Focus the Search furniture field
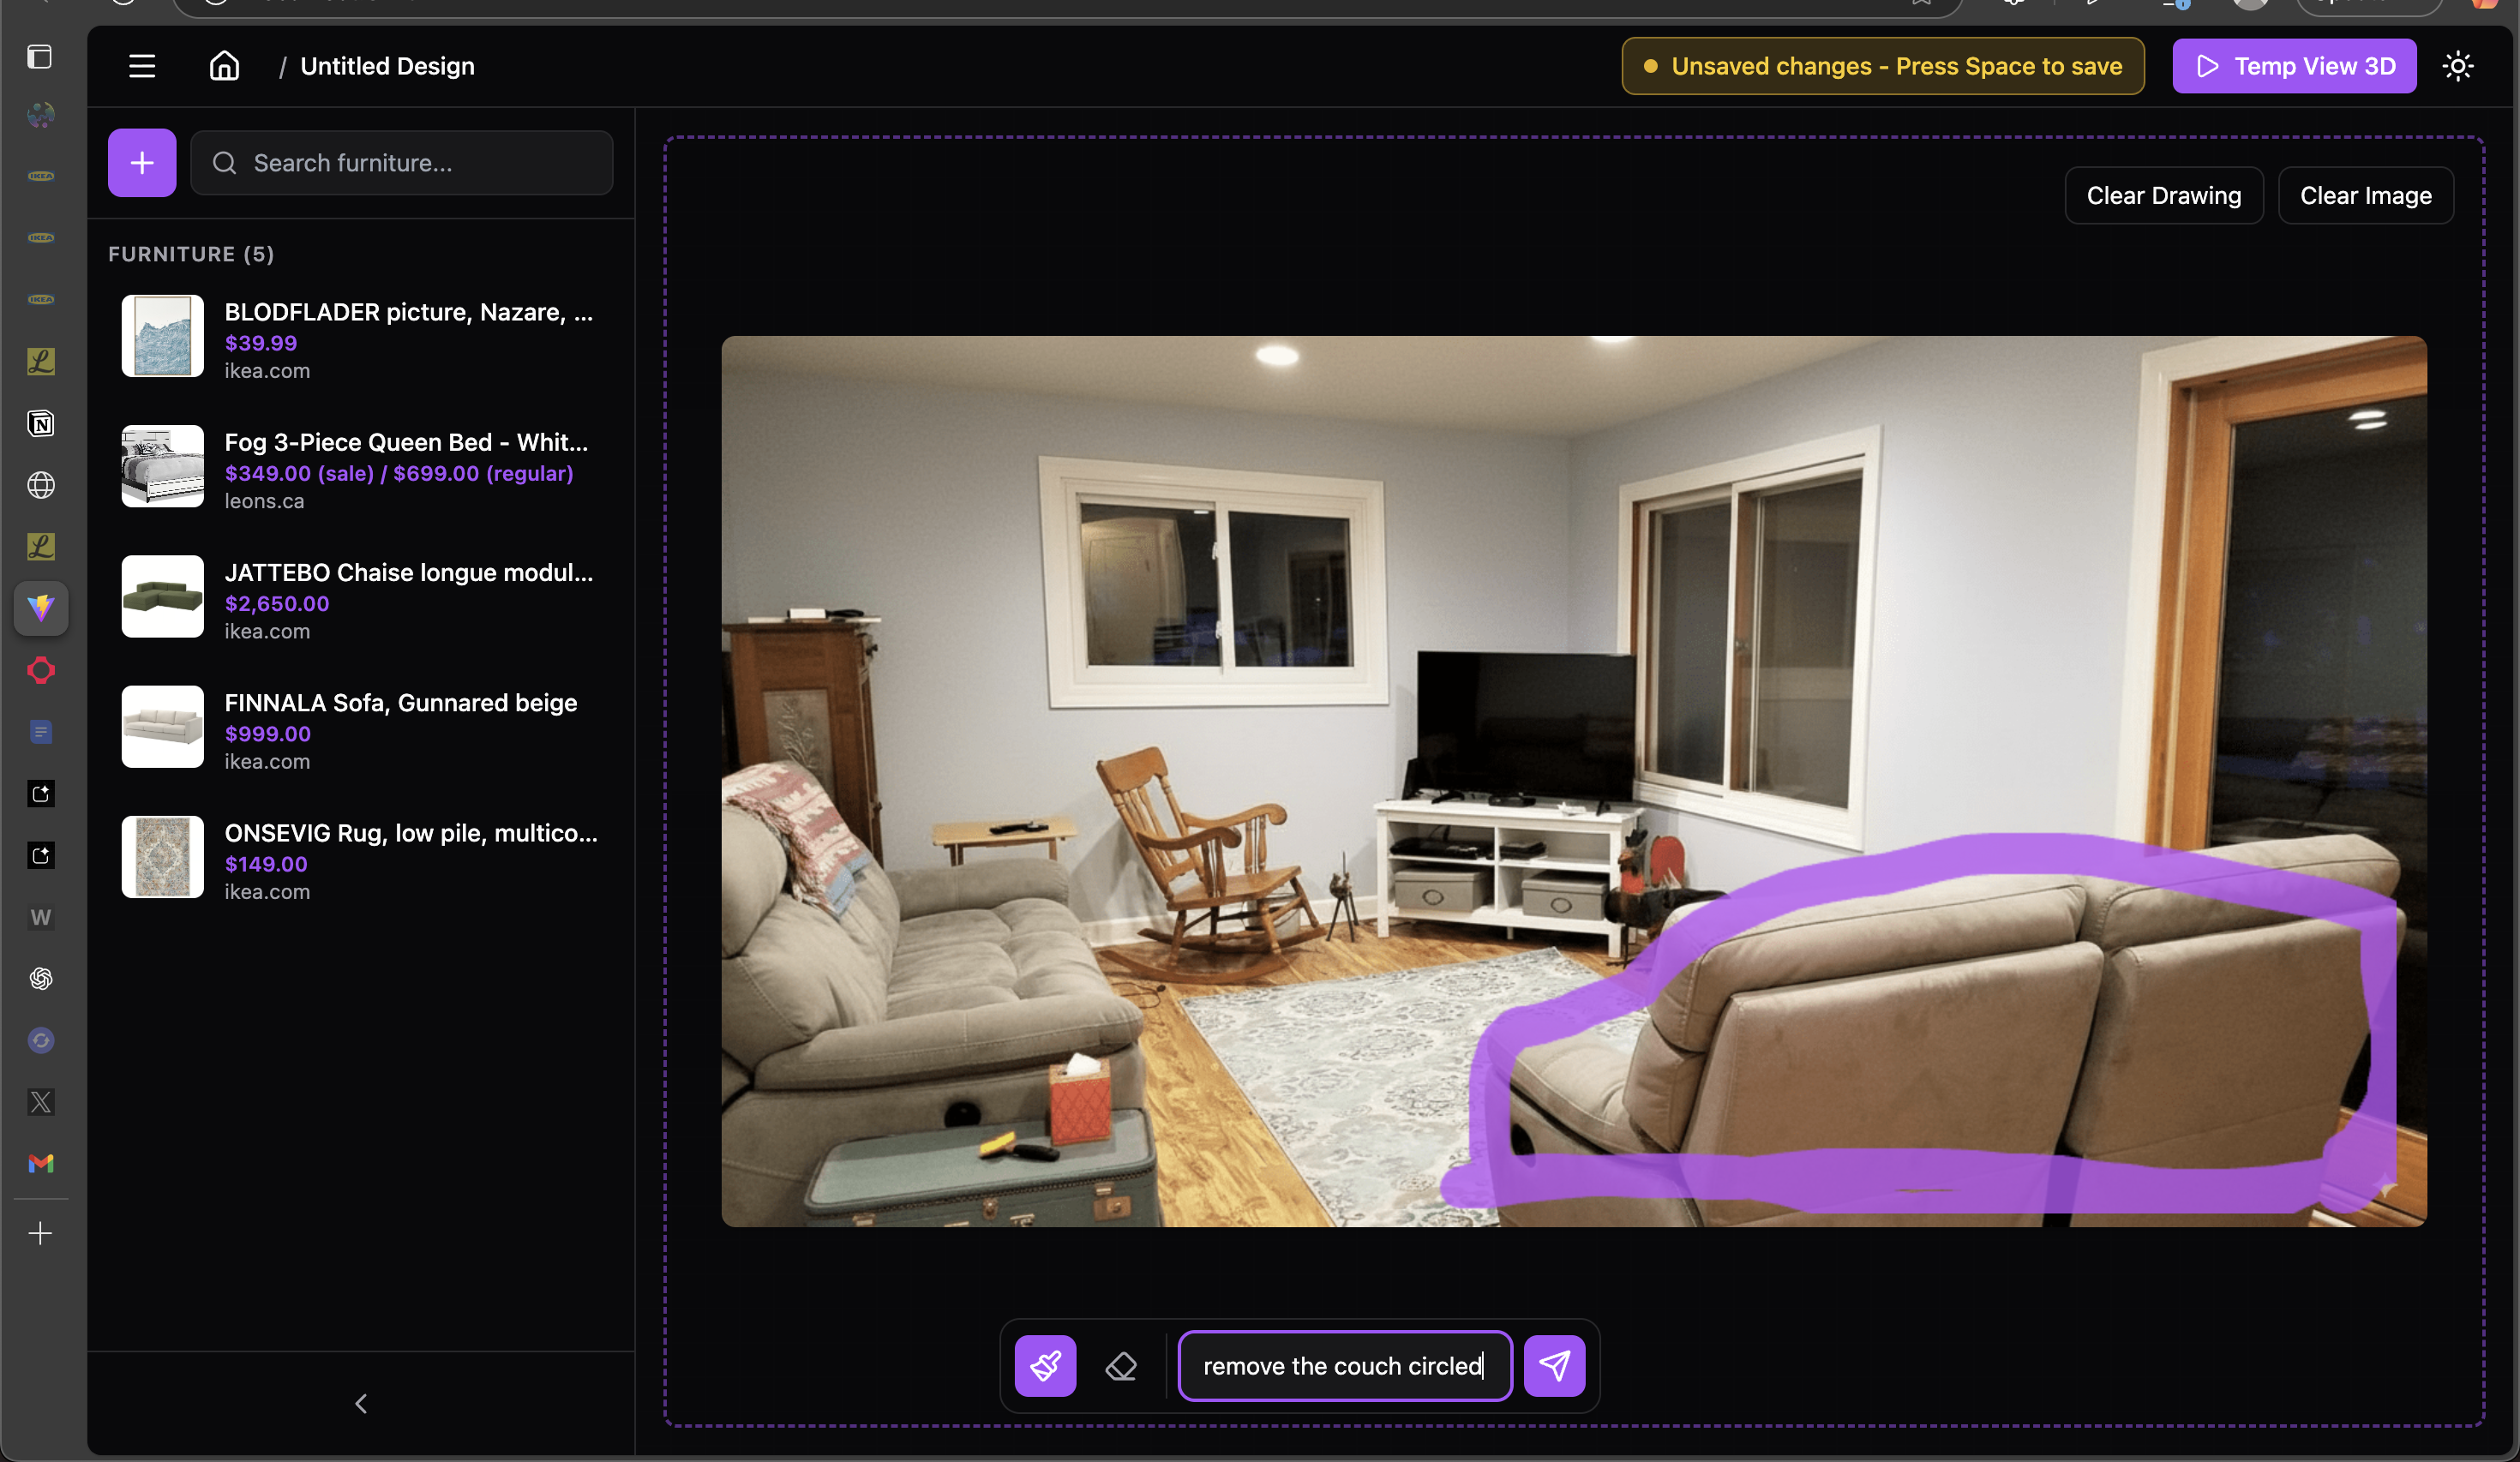This screenshot has width=2520, height=1462. pyautogui.click(x=402, y=163)
